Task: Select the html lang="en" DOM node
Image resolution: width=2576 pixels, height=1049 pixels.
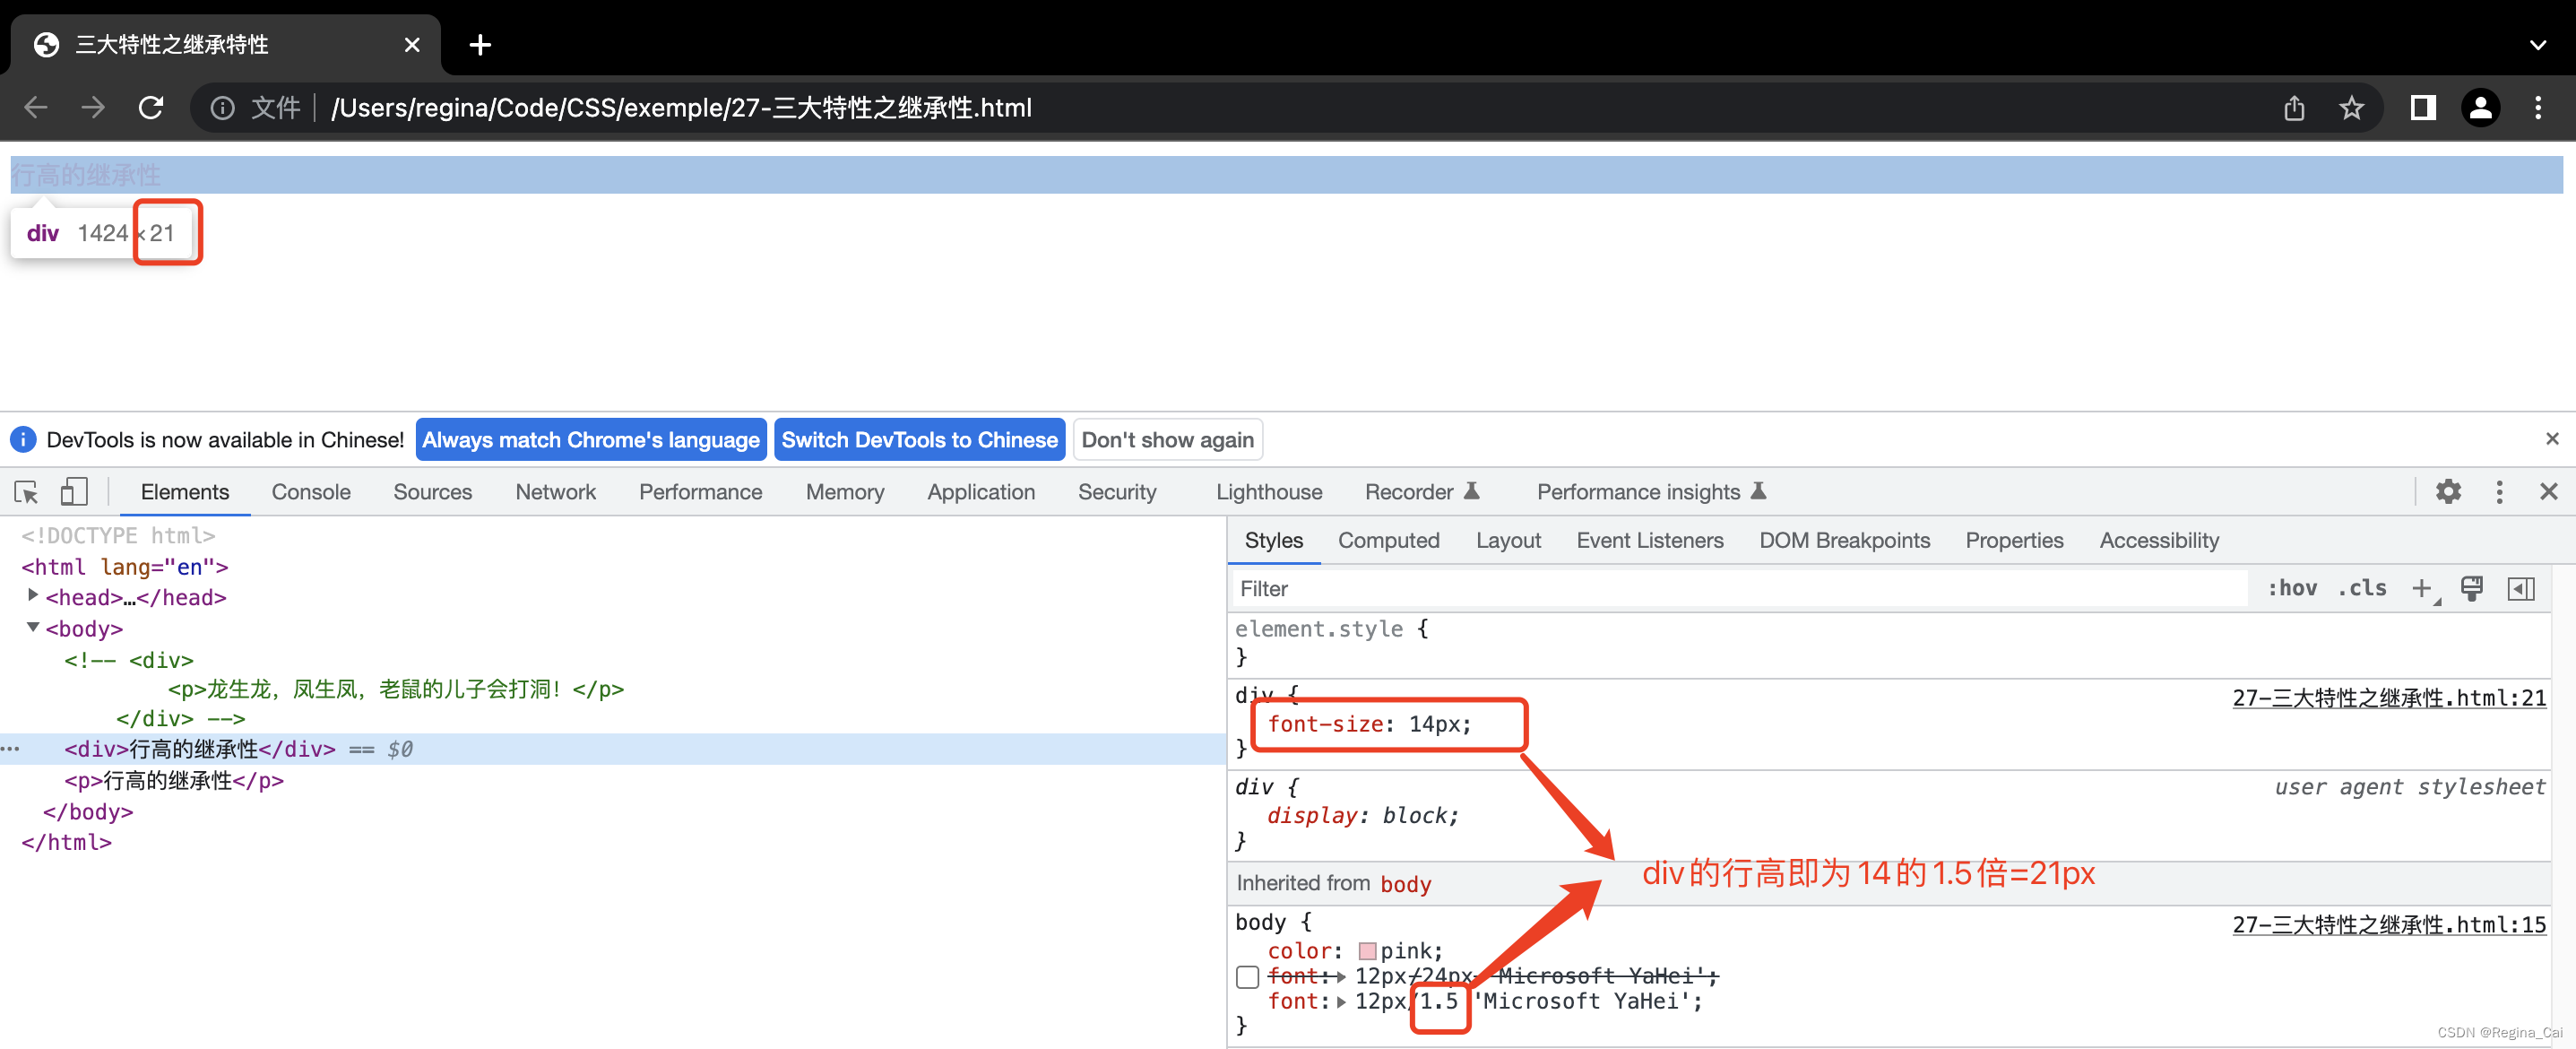Action: pyautogui.click(x=125, y=567)
